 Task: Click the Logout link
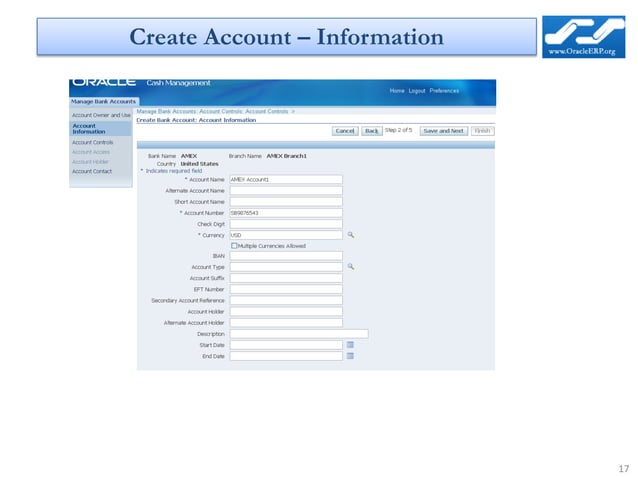[417, 91]
